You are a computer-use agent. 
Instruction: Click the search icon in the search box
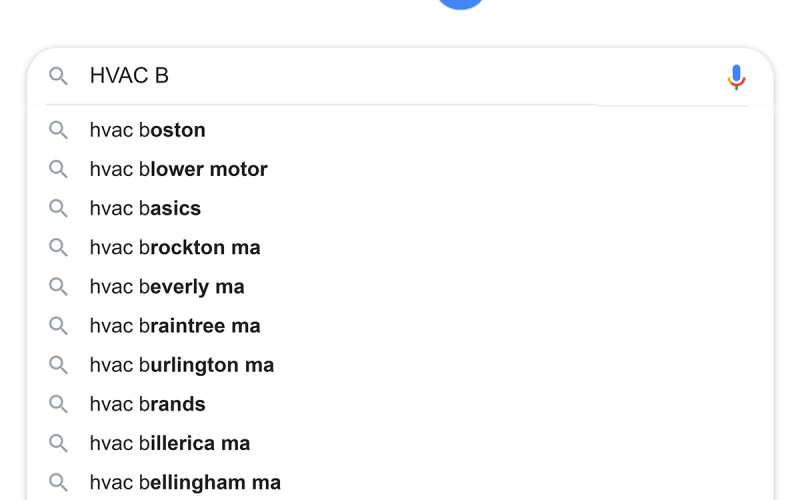click(x=59, y=76)
